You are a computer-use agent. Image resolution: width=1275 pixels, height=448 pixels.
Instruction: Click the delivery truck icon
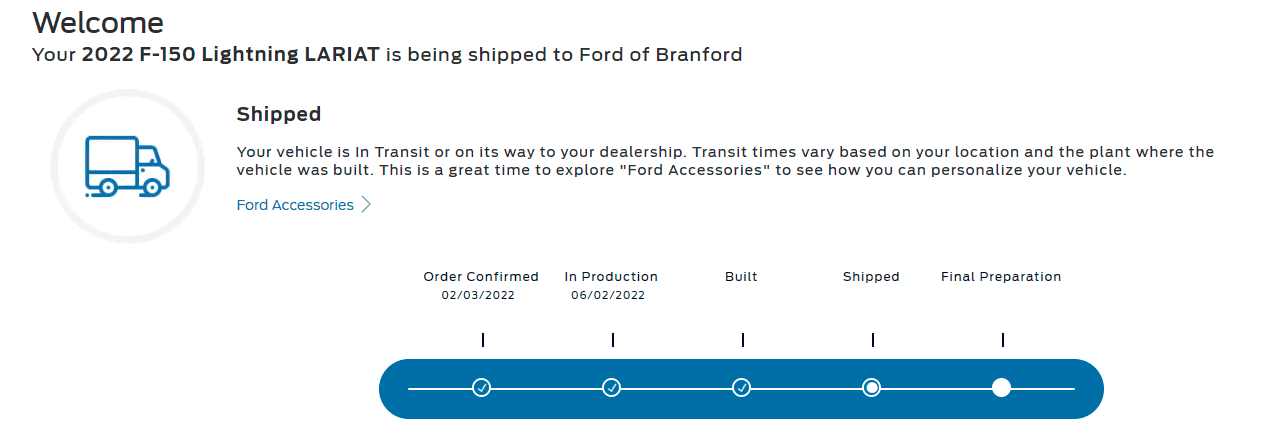127,166
